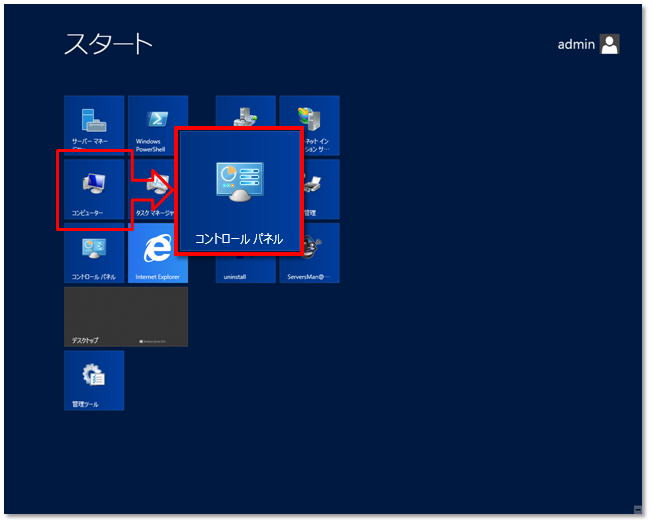Open the Server Manager tile

(x=94, y=125)
